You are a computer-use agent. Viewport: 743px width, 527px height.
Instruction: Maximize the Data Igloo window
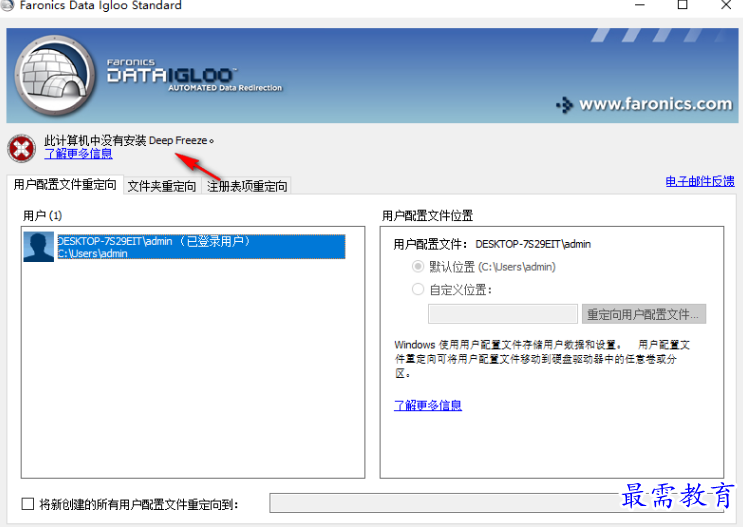[683, 5]
